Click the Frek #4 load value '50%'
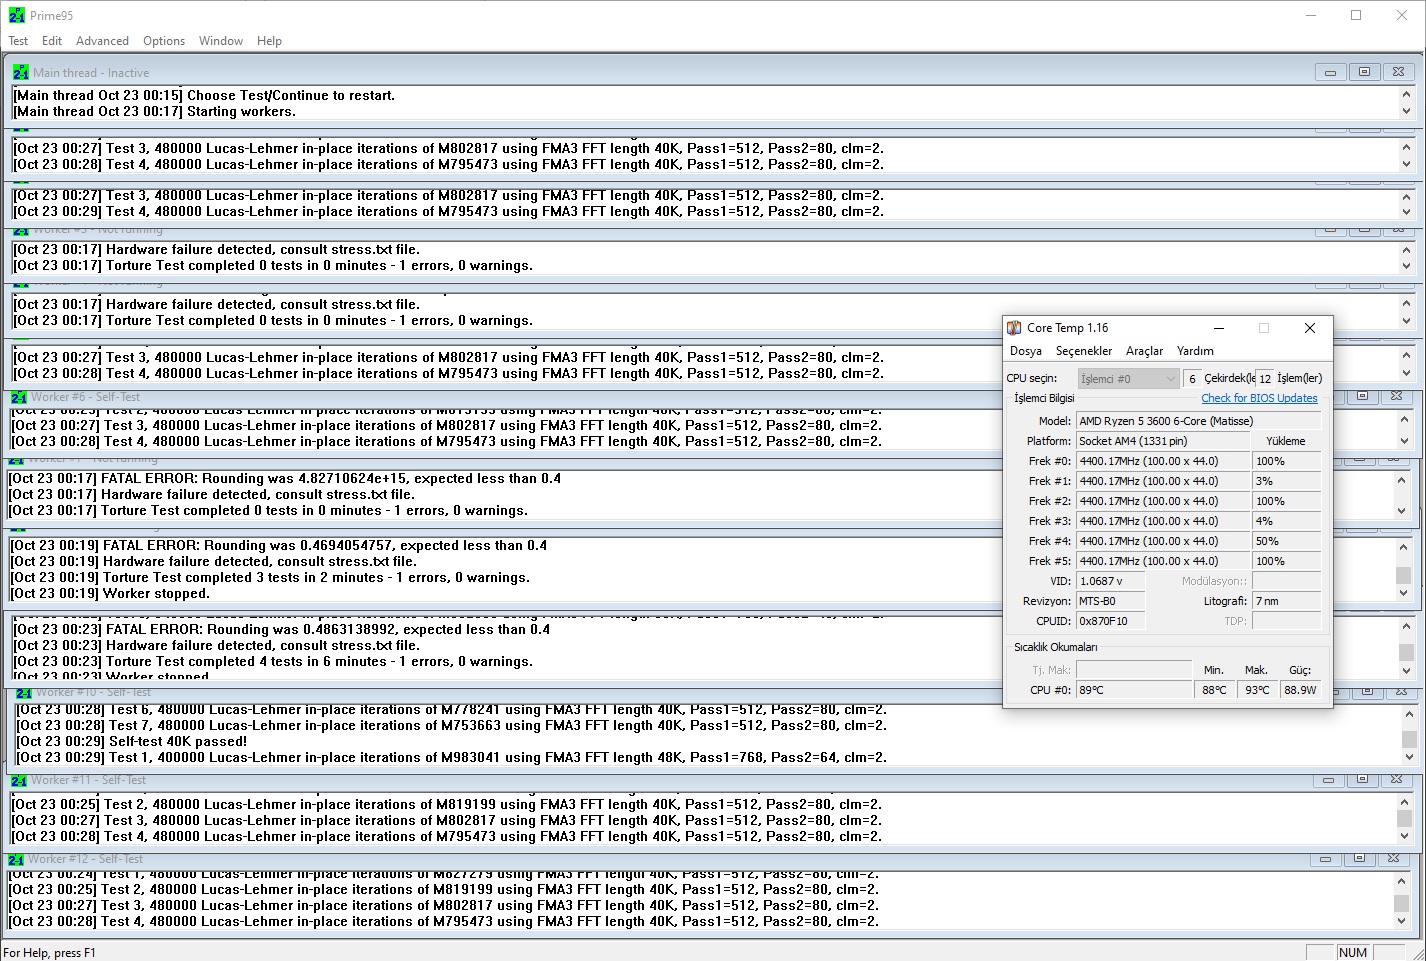The height and width of the screenshot is (961, 1426). 1286,541
